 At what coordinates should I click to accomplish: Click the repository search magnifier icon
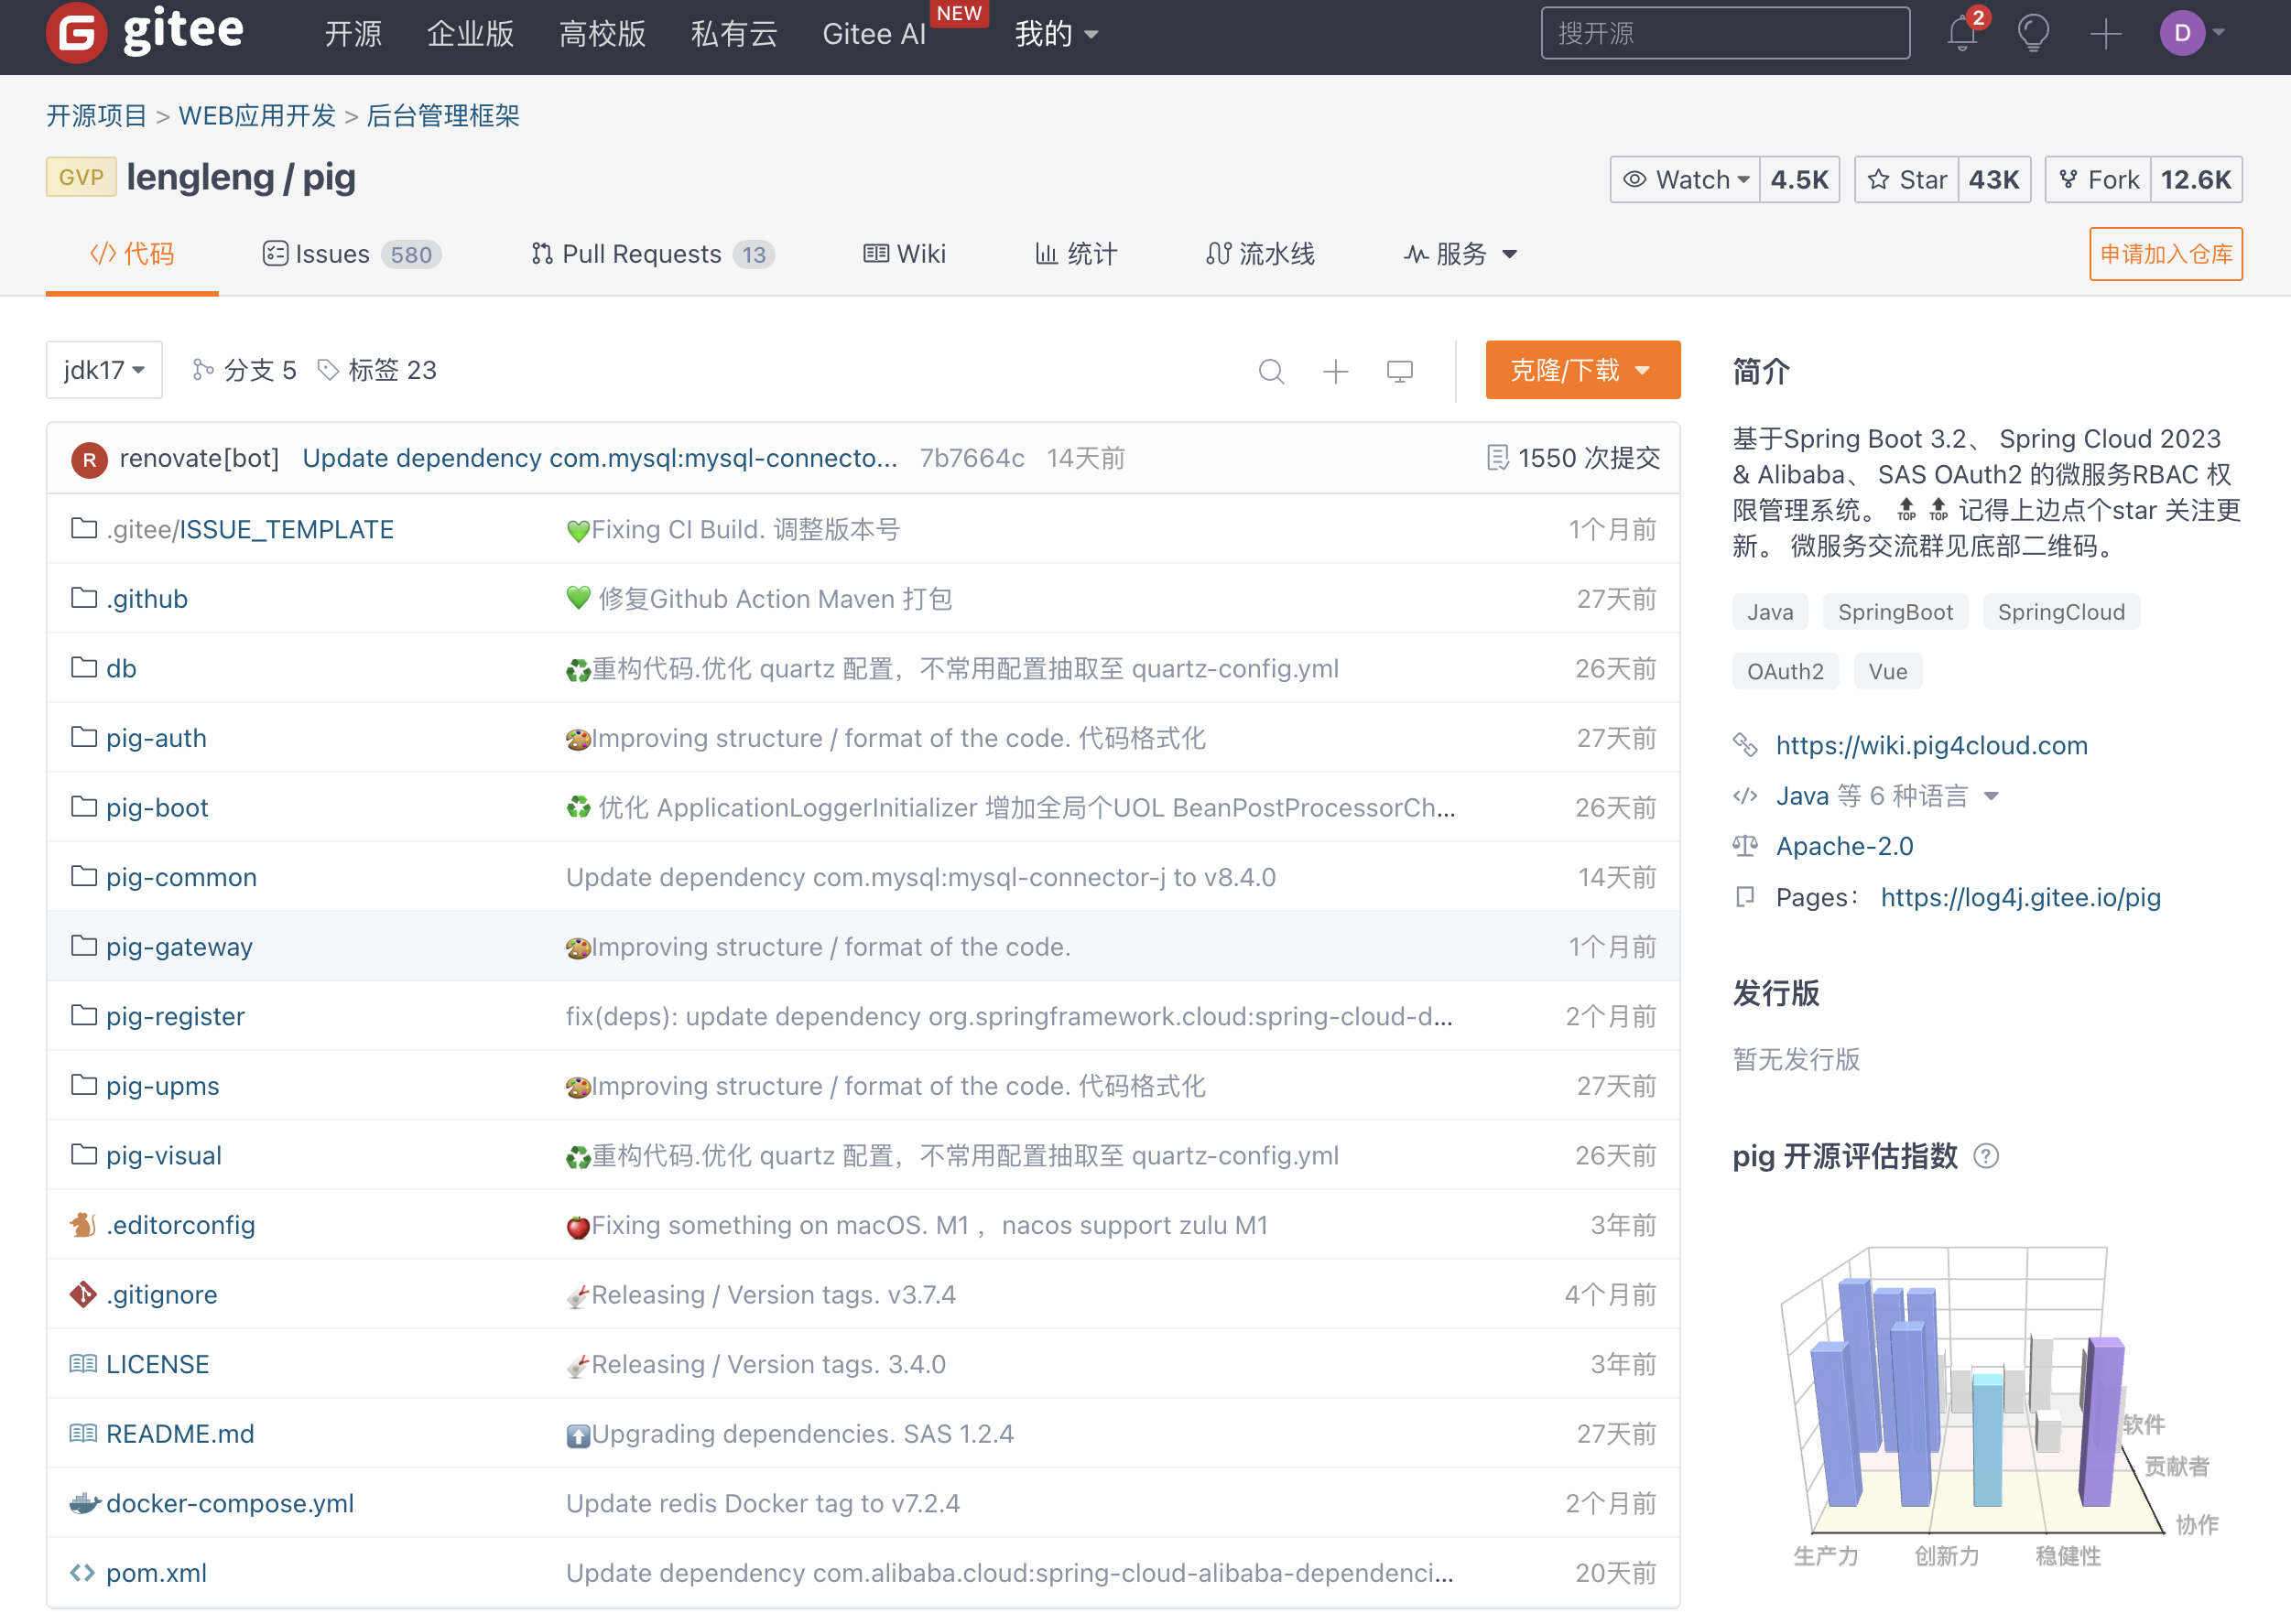(x=1271, y=371)
